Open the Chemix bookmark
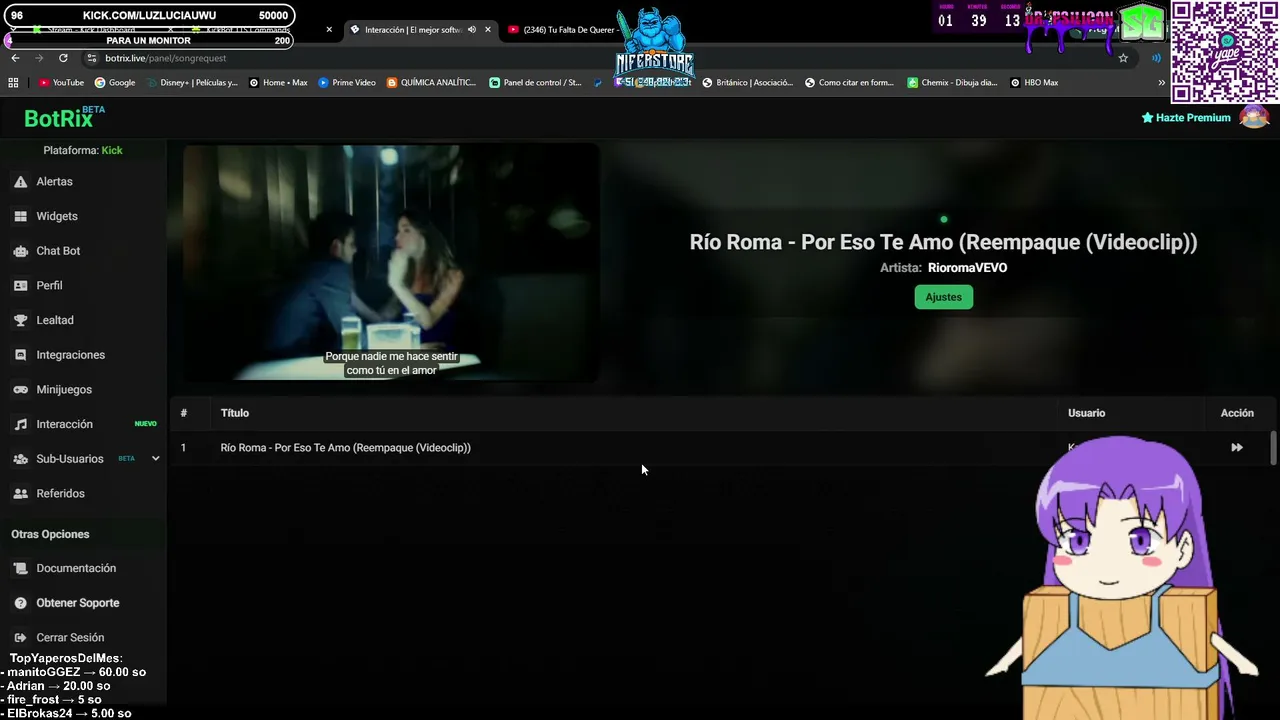The height and width of the screenshot is (720, 1280). pos(952,83)
